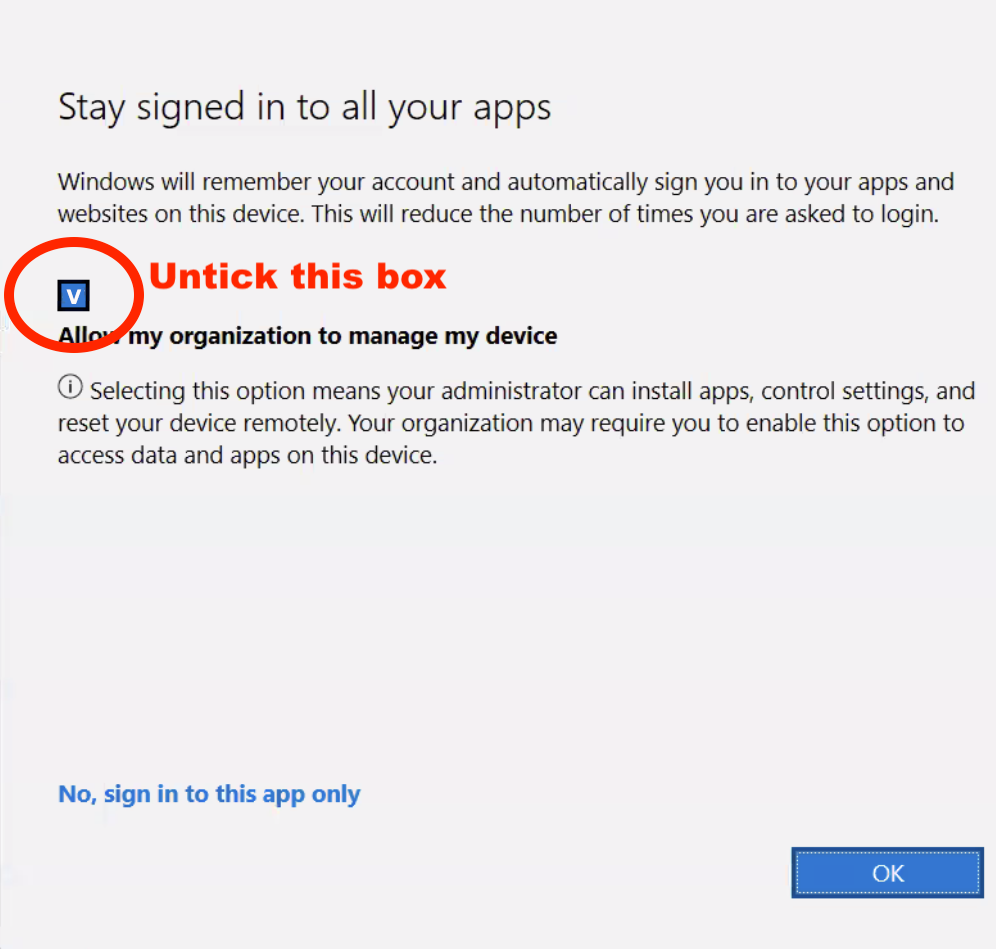This screenshot has width=996, height=949.
Task: Disable 'Allow my organization to manage my device'
Action: click(74, 295)
